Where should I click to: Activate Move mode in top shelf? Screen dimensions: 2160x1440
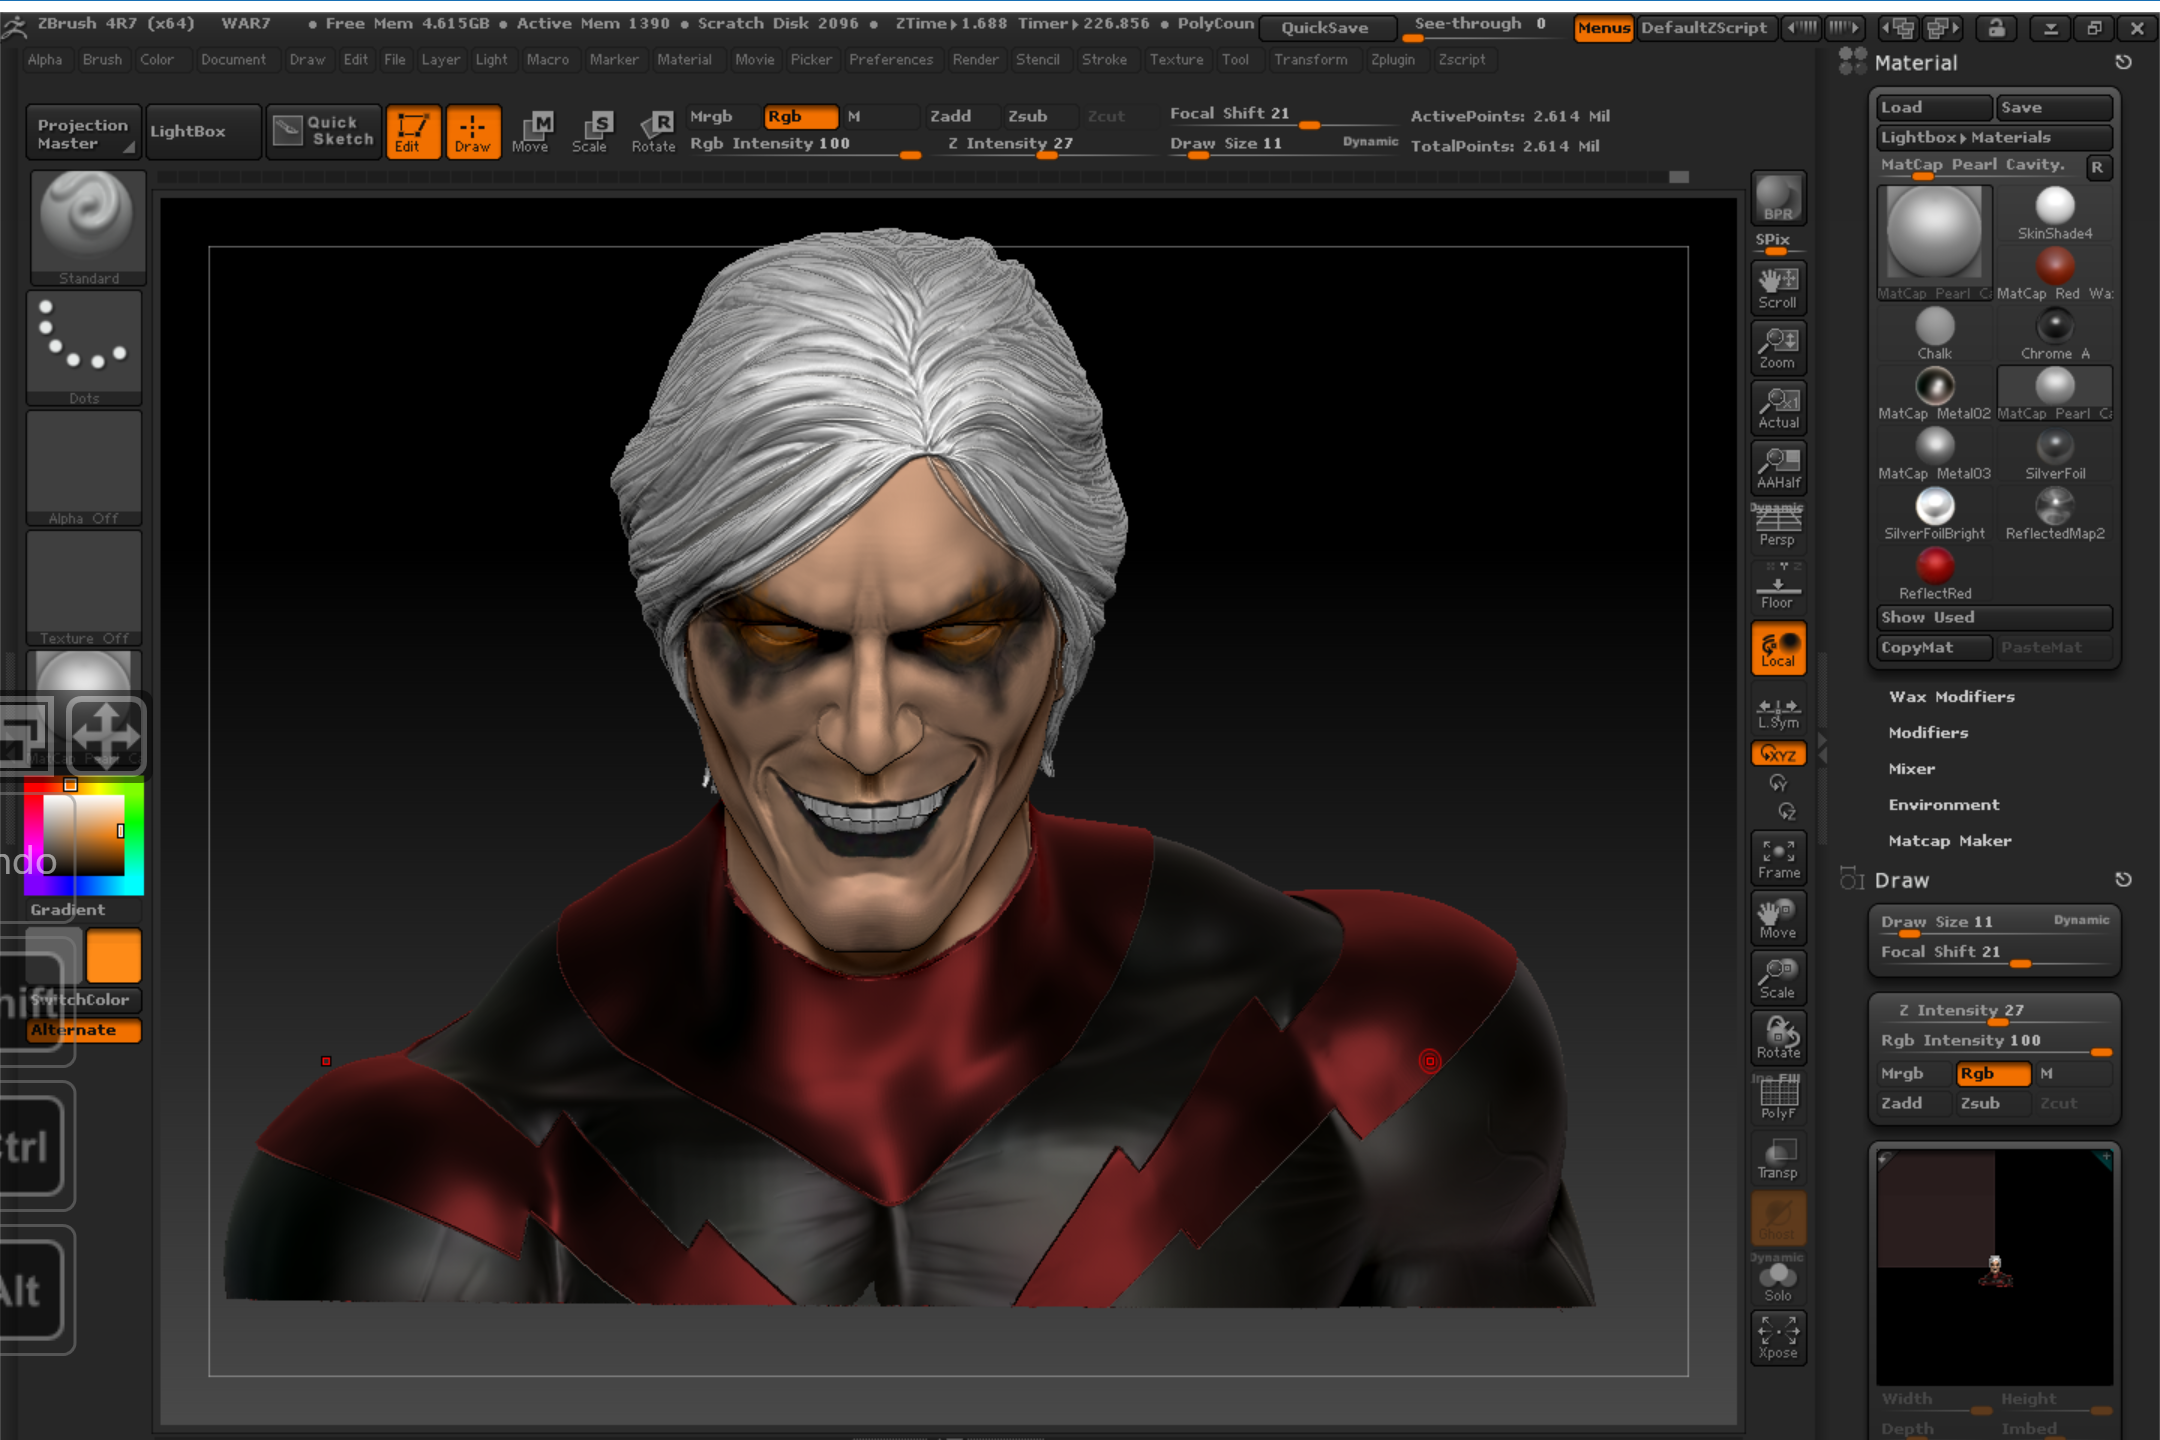(531, 132)
